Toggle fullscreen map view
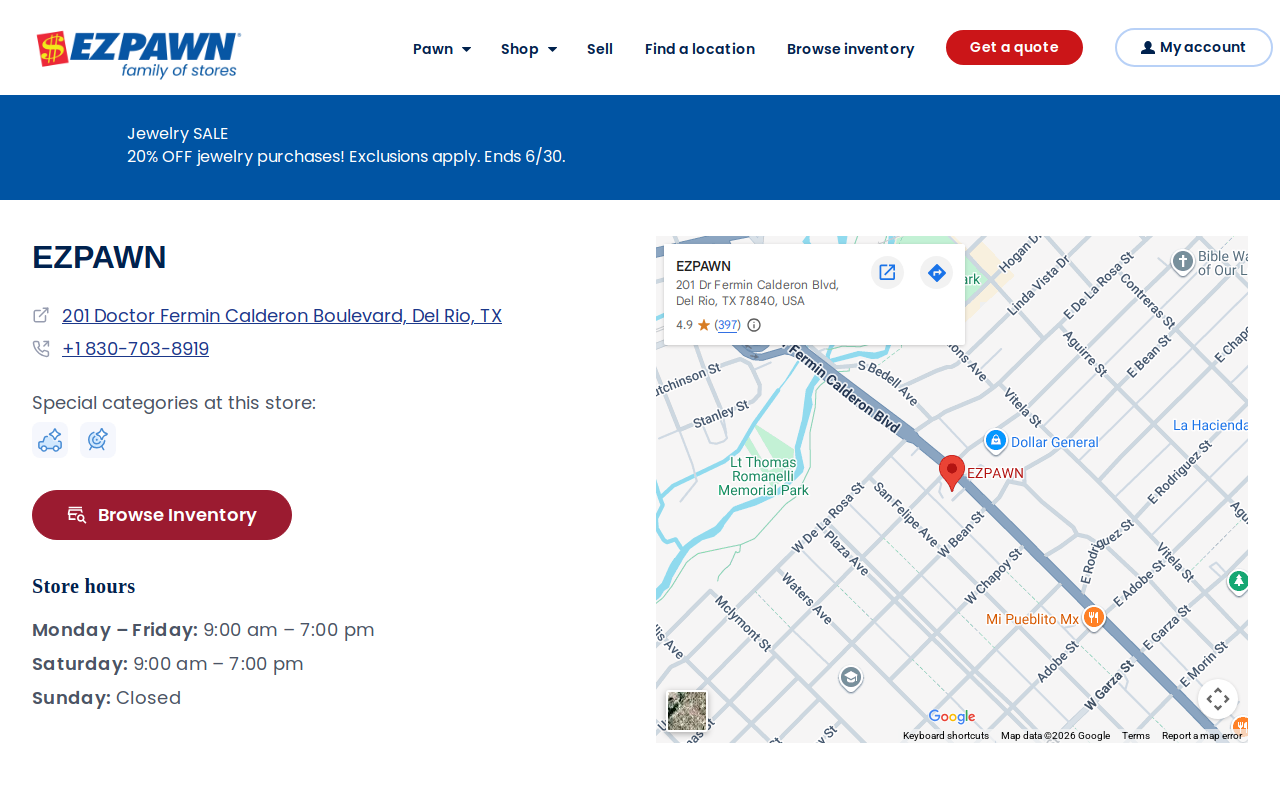Screen dimensions: 1280x800 click(1218, 699)
